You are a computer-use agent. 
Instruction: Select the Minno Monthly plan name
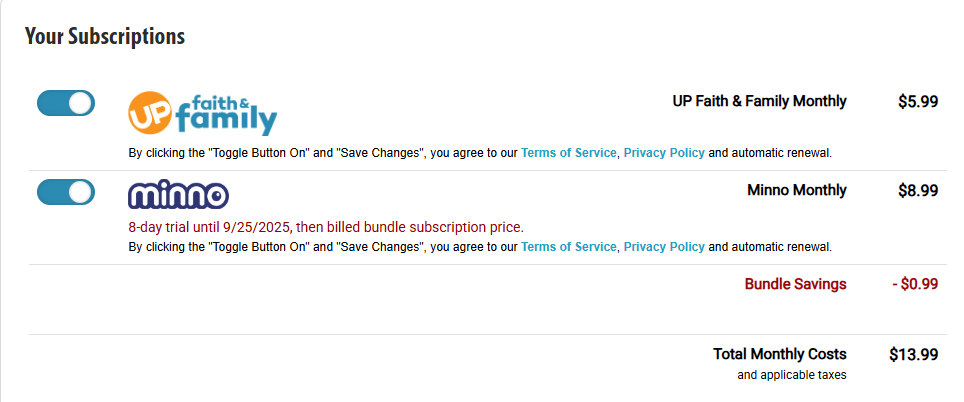(796, 190)
